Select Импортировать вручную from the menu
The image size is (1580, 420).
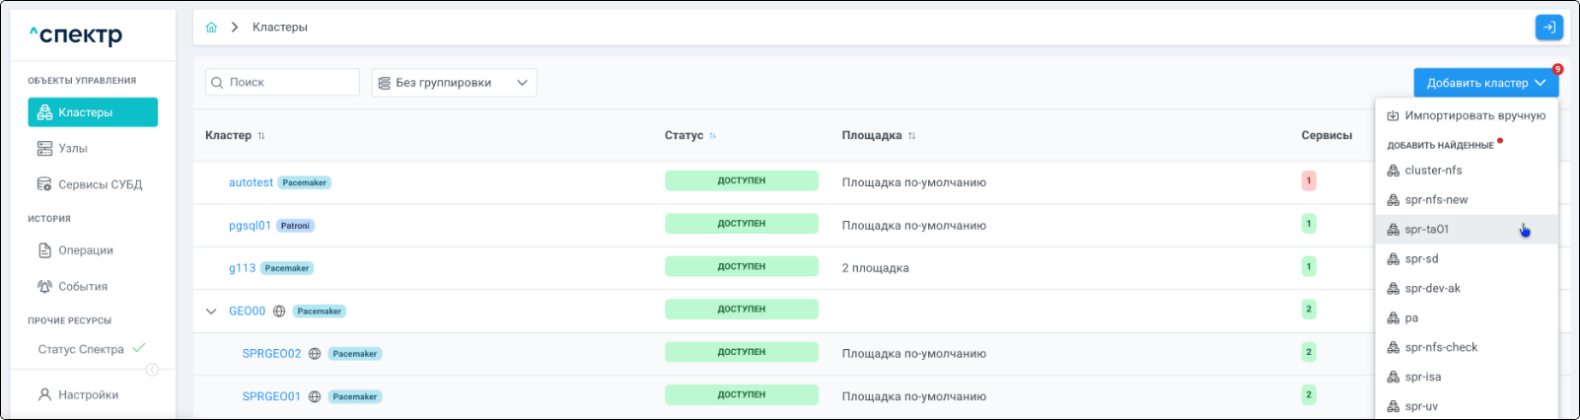(x=1466, y=116)
